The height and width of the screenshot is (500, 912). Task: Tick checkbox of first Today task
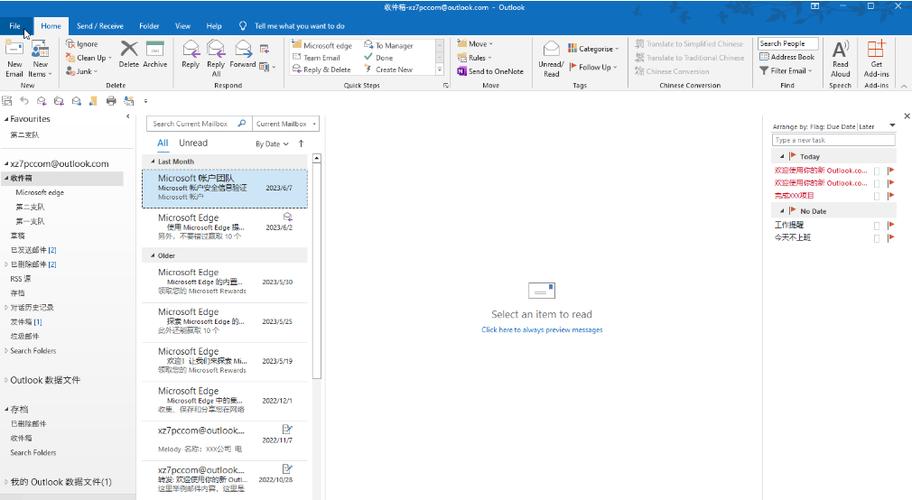877,171
